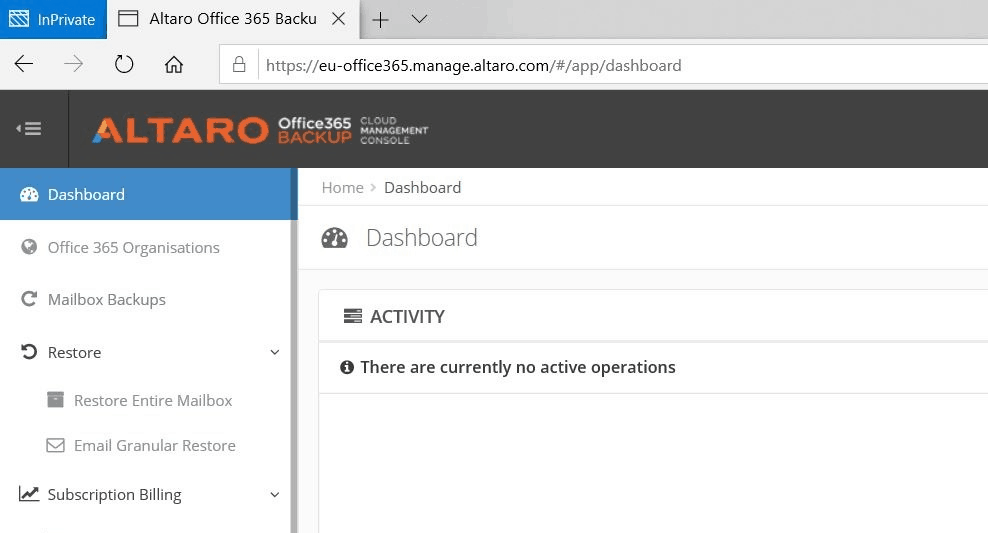Viewport: 988px width, 533px height.
Task: Open the tab list dropdown chevron
Action: coord(419,19)
